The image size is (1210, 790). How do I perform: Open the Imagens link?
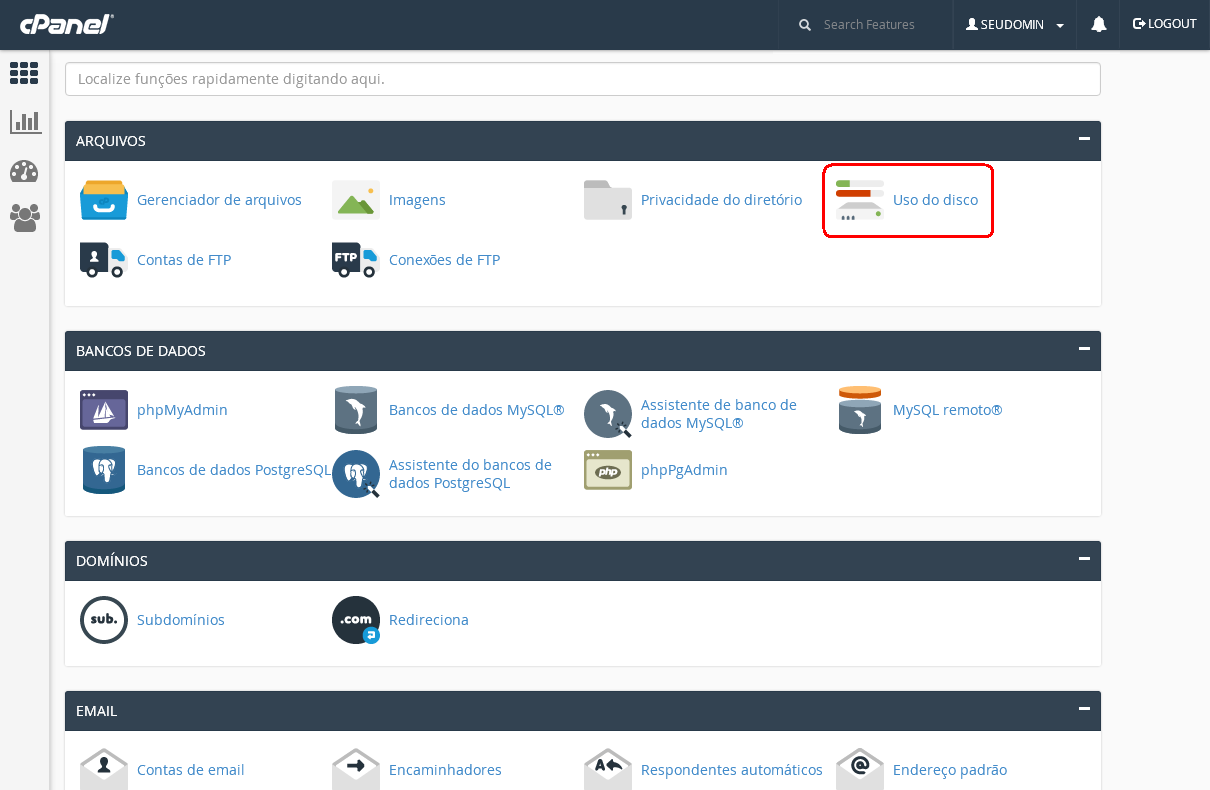[417, 200]
